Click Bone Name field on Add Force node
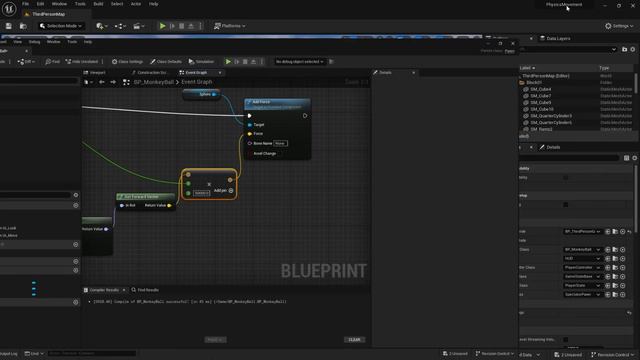Screen dimensions: 640x360 (280, 143)
